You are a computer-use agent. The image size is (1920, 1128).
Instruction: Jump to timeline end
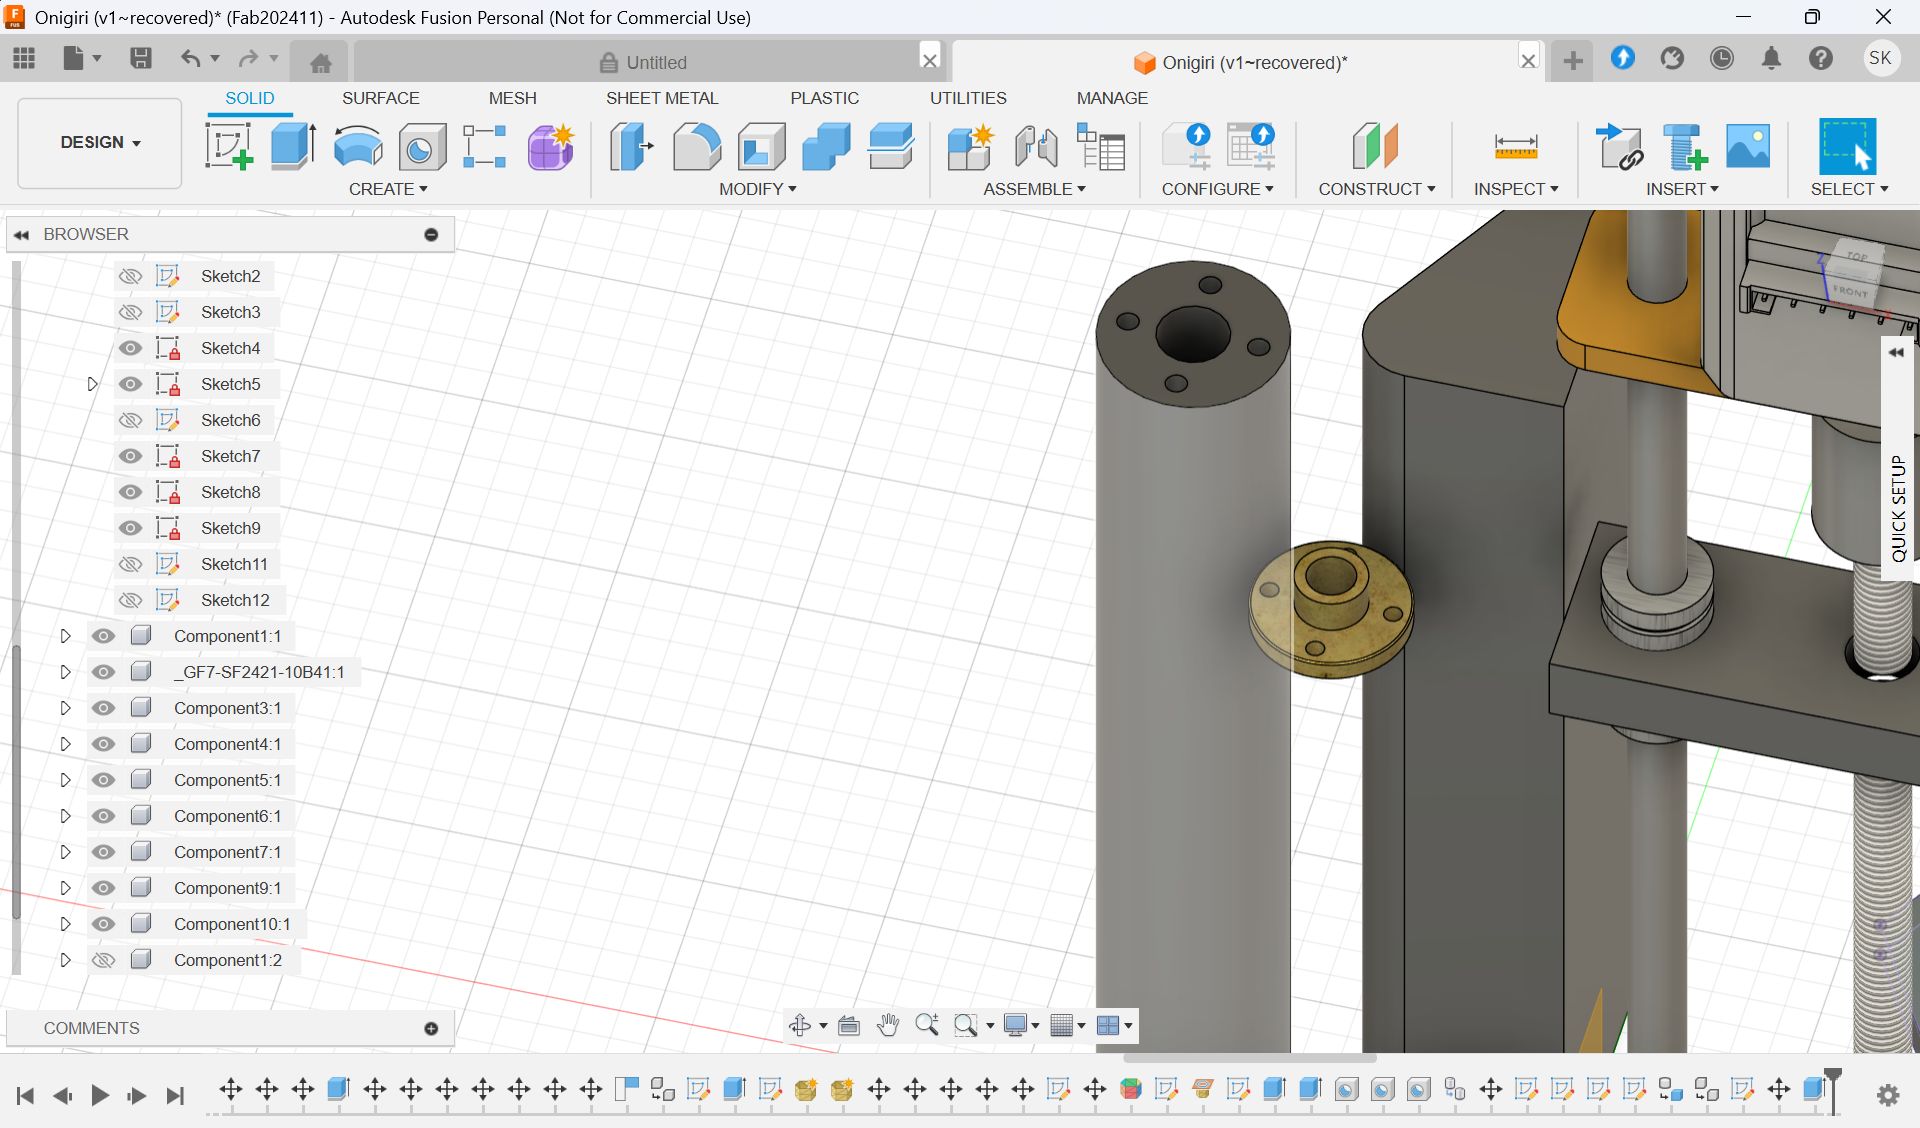(x=175, y=1095)
